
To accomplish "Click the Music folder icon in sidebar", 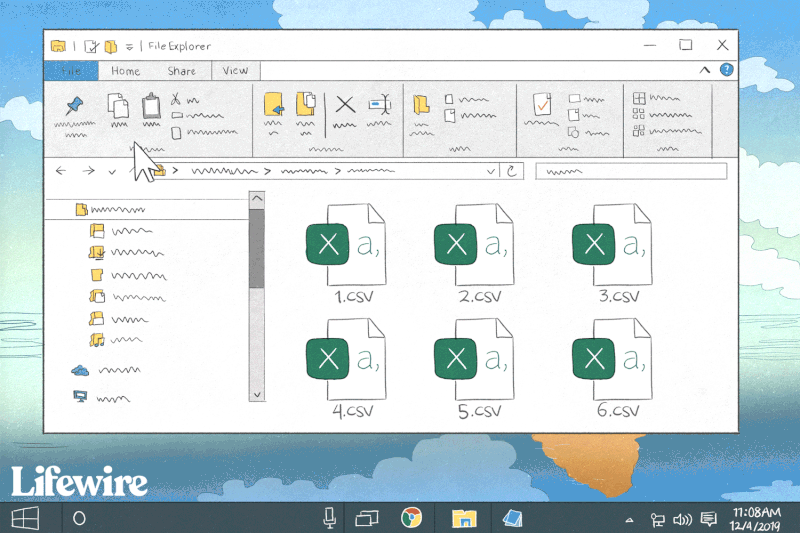I will 97,340.
